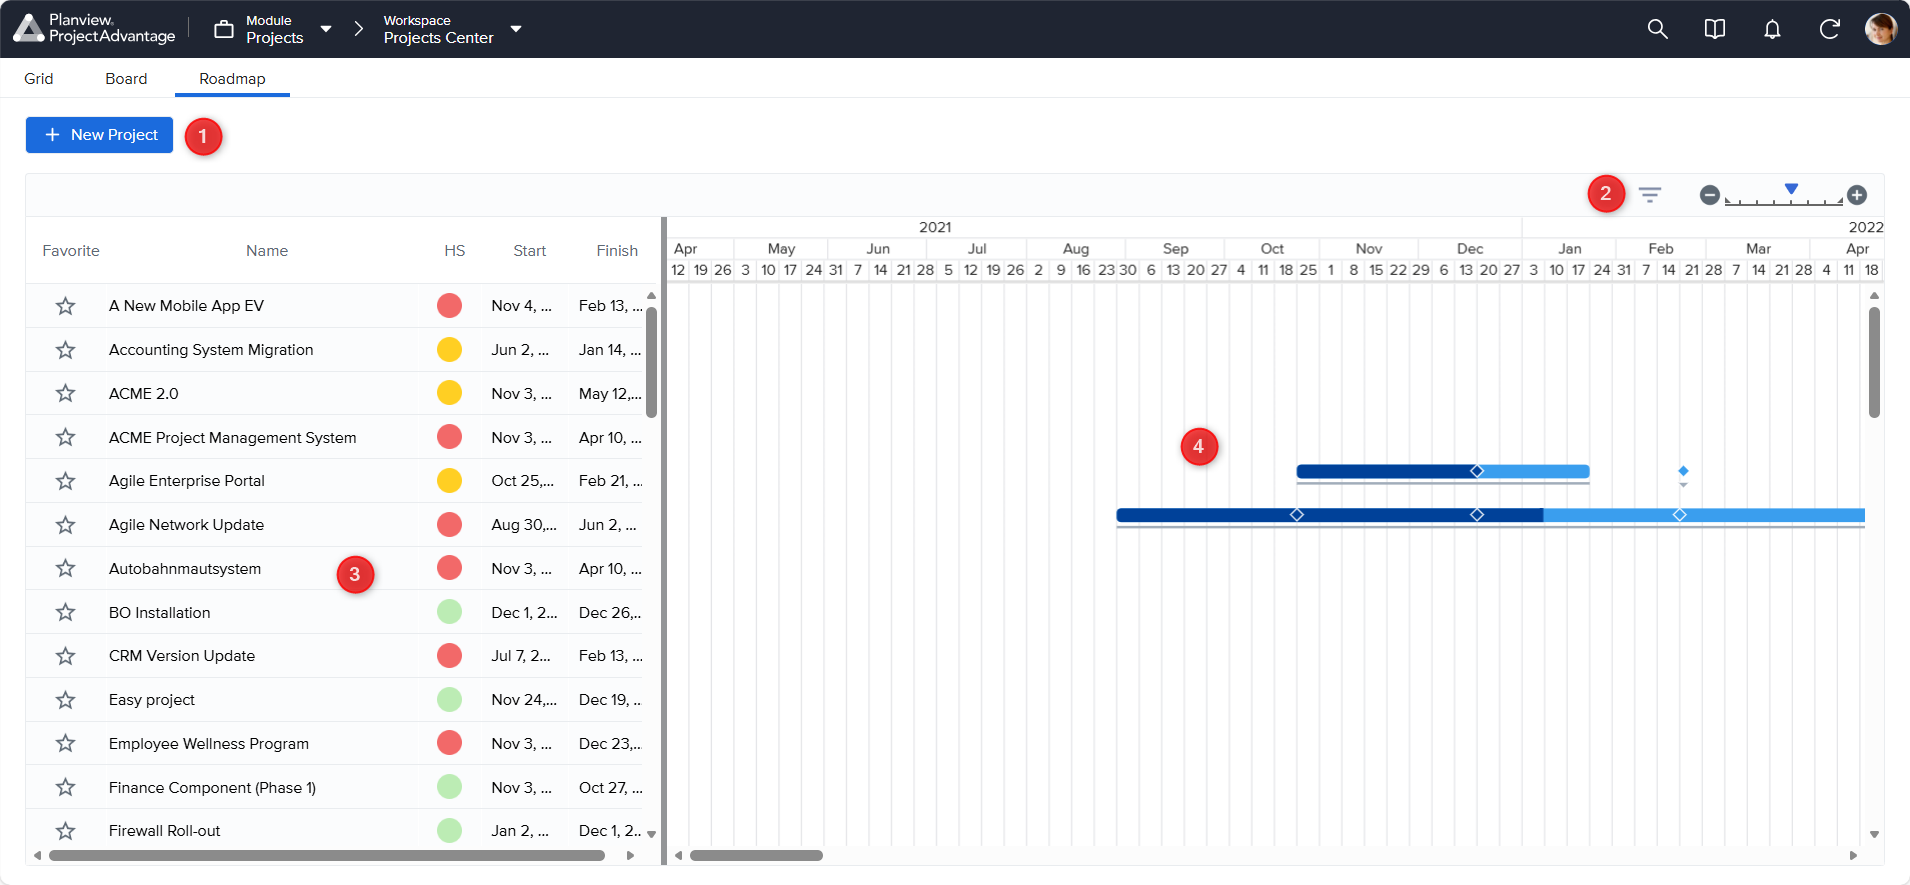Zoom in timeline with plus icon

pyautogui.click(x=1856, y=195)
